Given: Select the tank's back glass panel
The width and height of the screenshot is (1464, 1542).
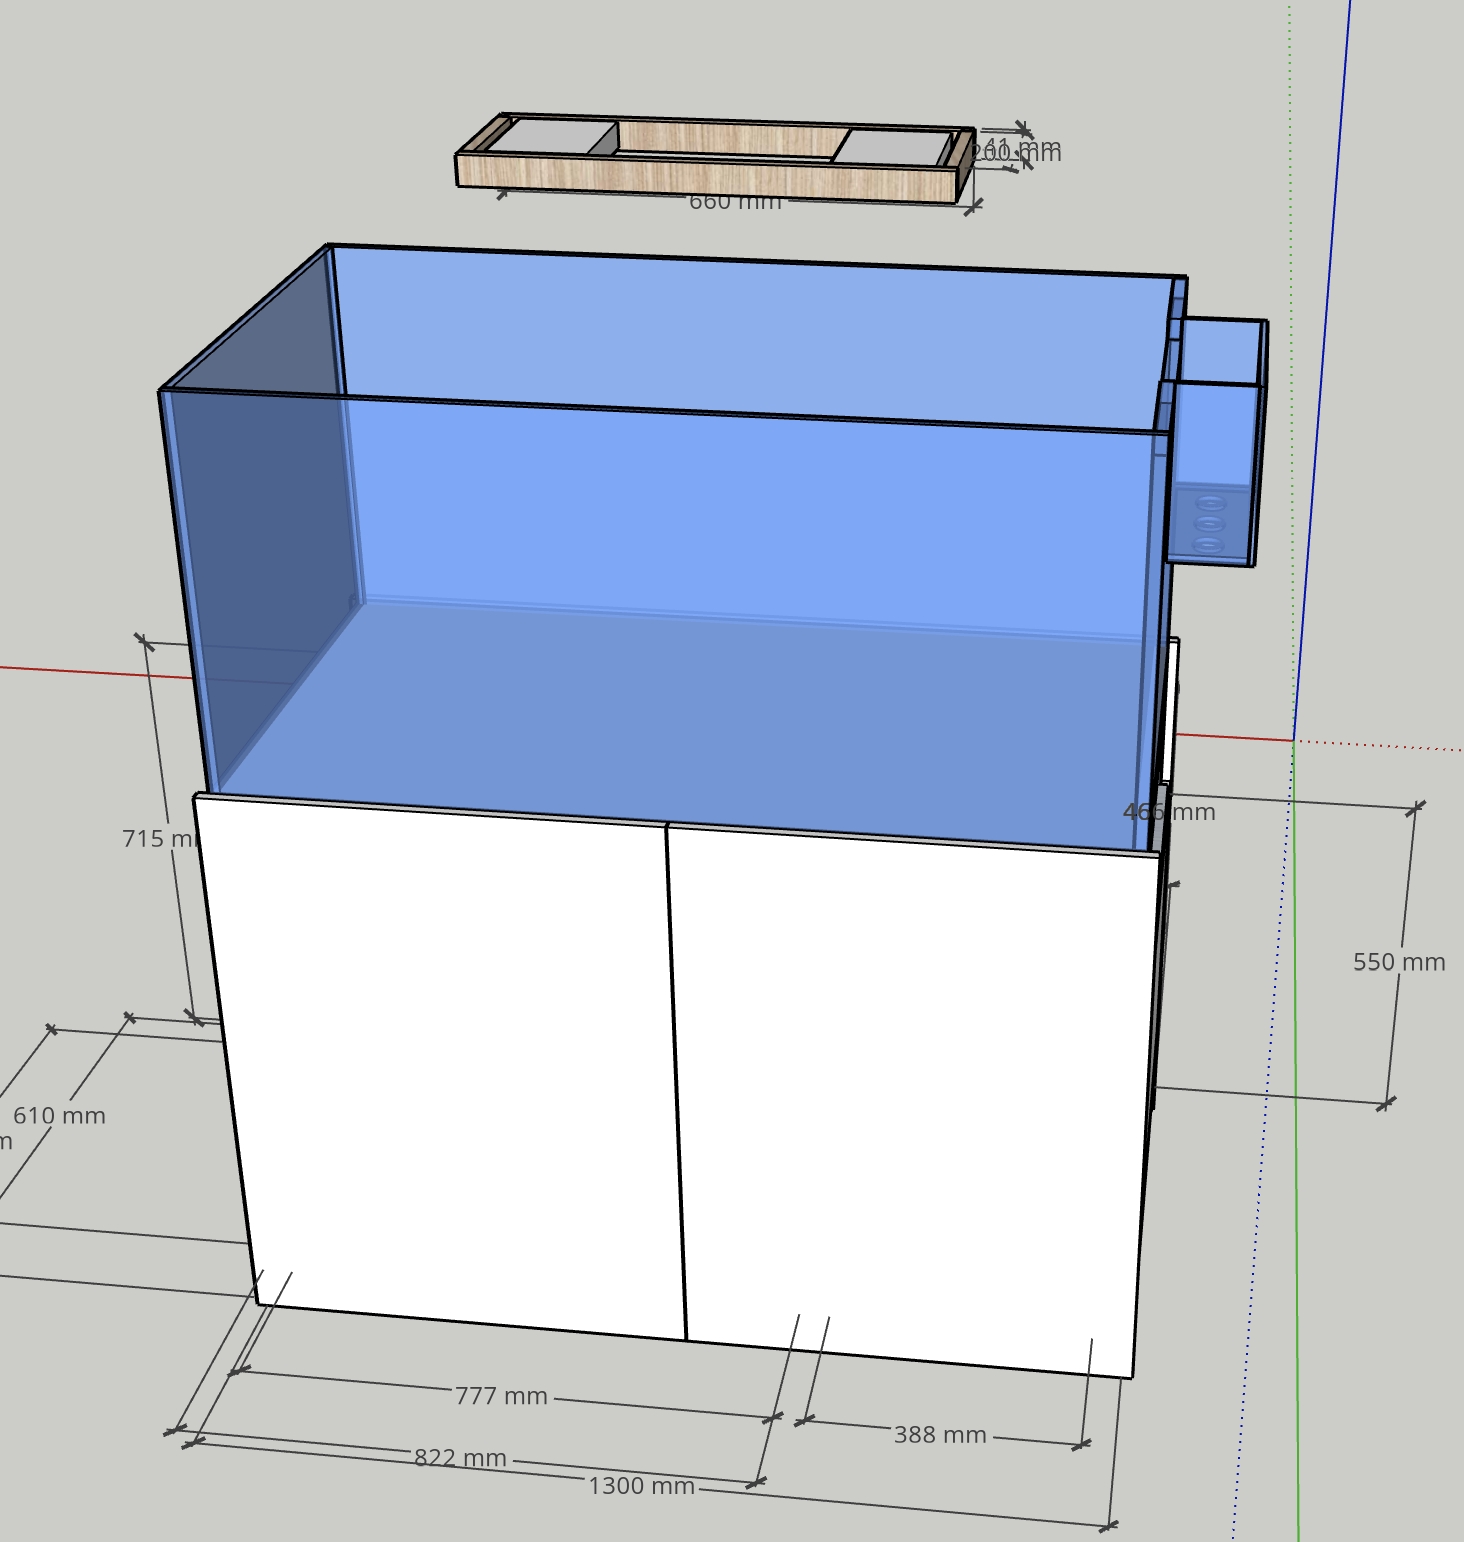Looking at the screenshot, I should point(750,330).
